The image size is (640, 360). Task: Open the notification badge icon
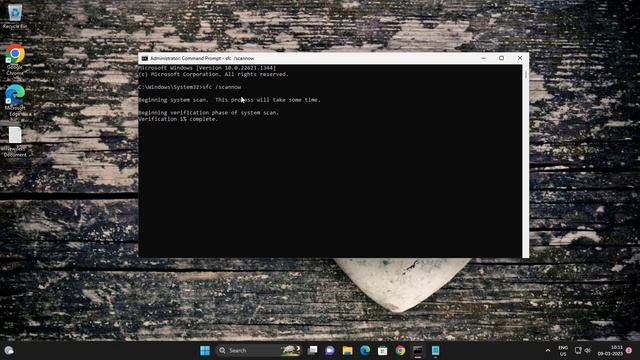point(629,351)
